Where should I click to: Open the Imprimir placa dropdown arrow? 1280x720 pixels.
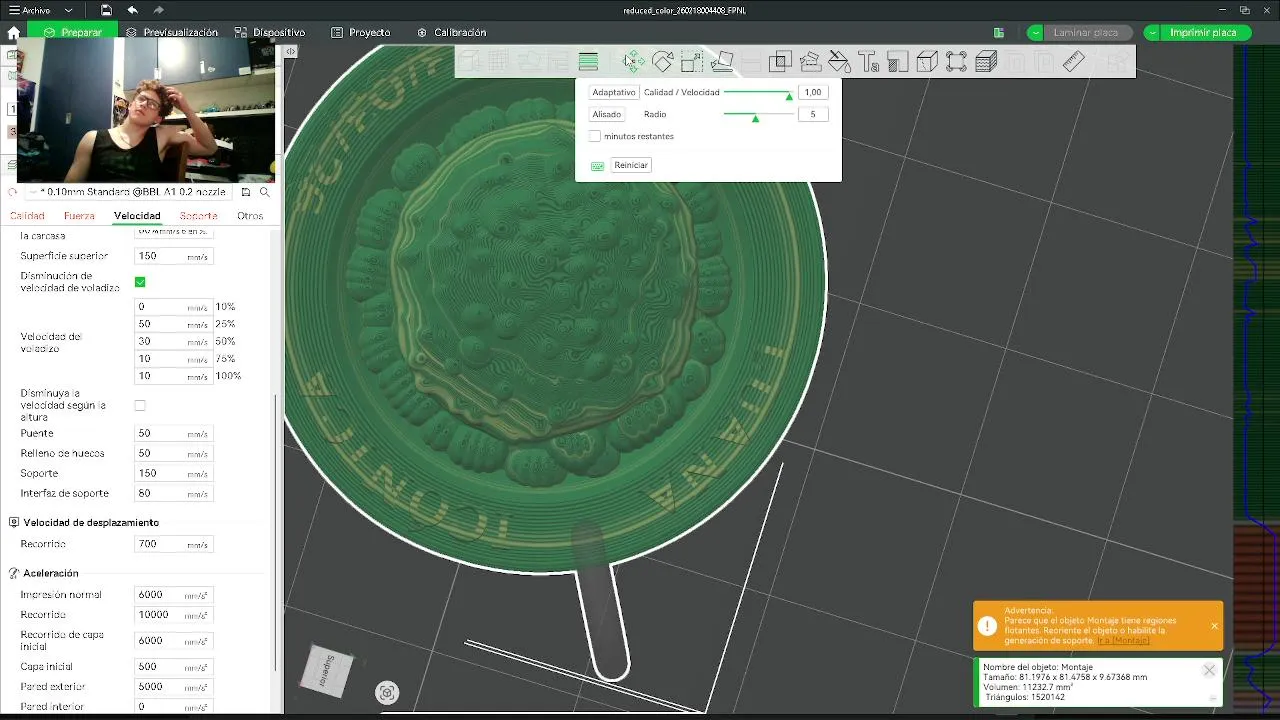click(x=1153, y=33)
